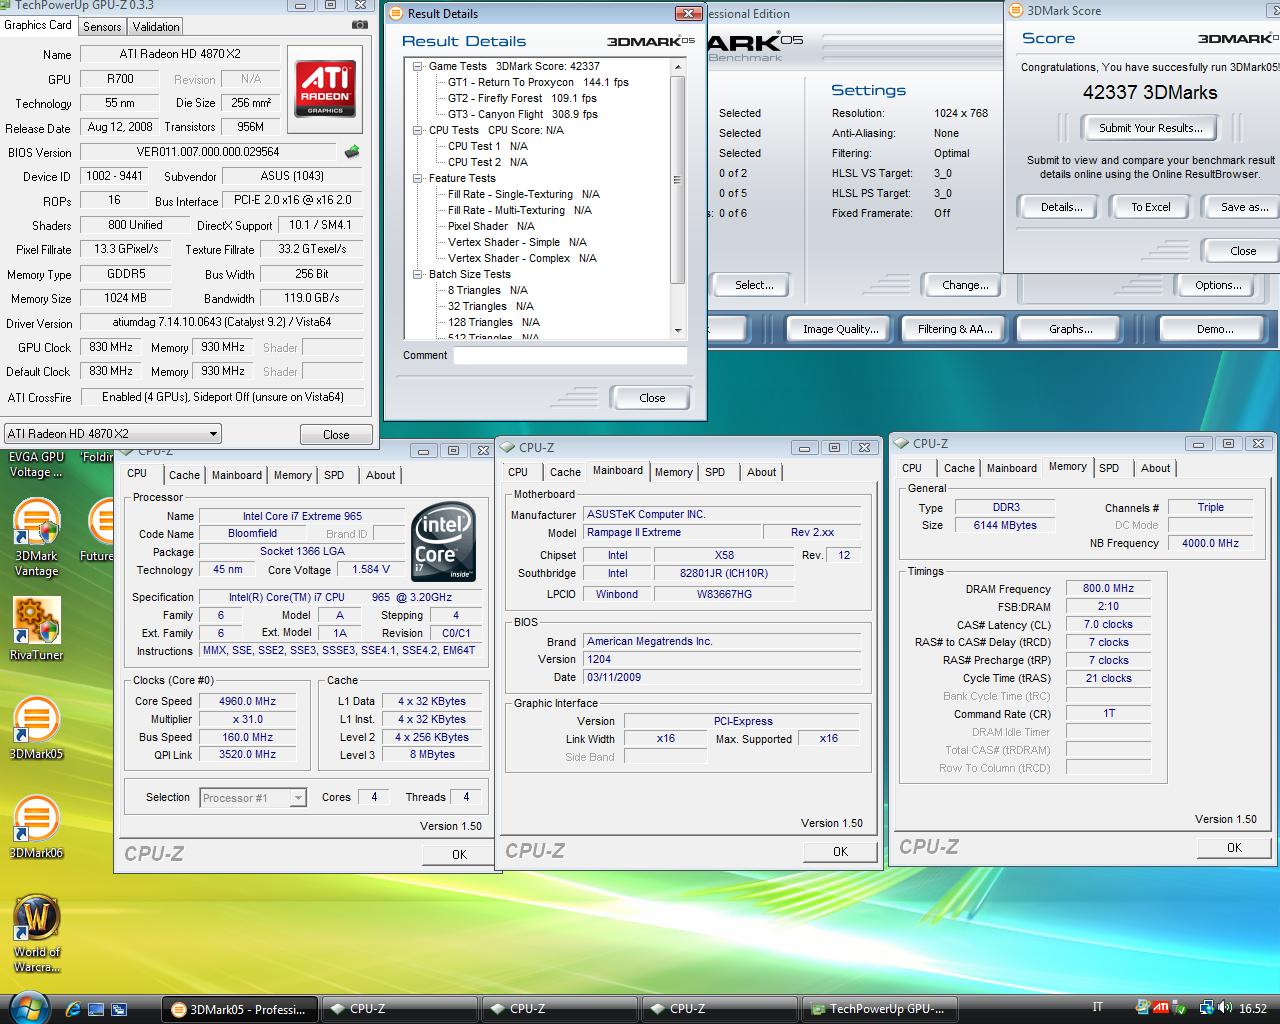Open the 3DMark06 desktop shortcut

[36, 828]
